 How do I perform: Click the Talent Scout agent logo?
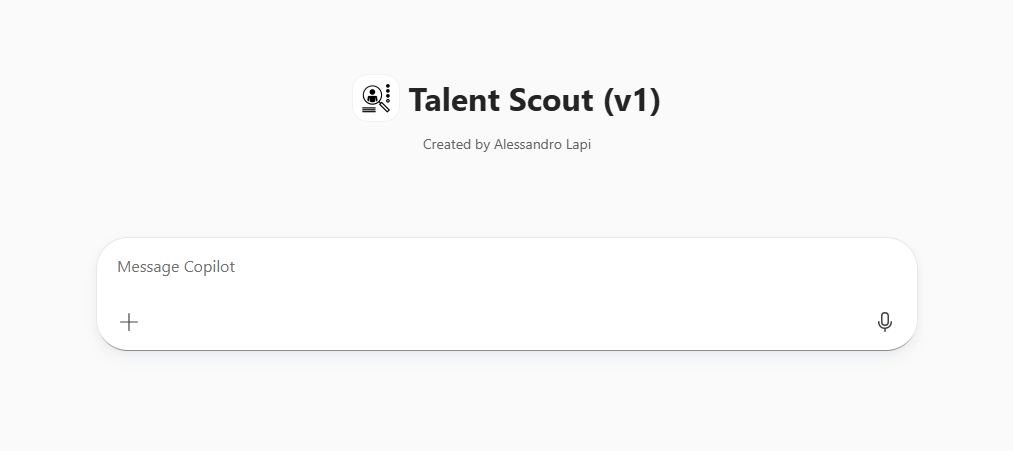coord(376,99)
